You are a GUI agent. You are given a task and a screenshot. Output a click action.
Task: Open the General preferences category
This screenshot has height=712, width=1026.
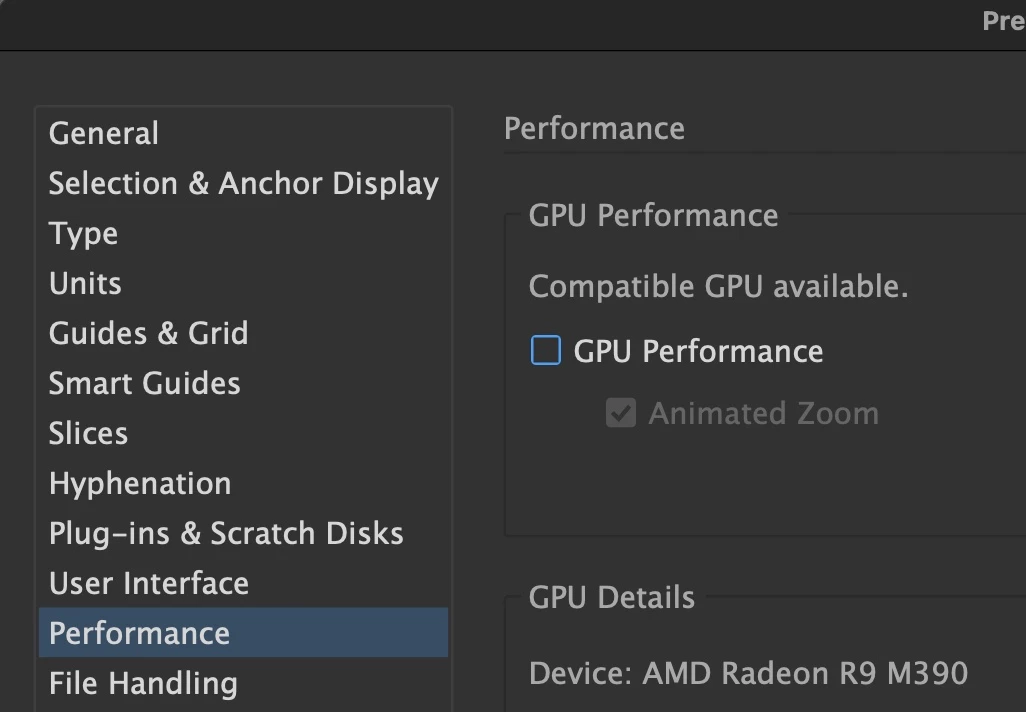pos(104,133)
